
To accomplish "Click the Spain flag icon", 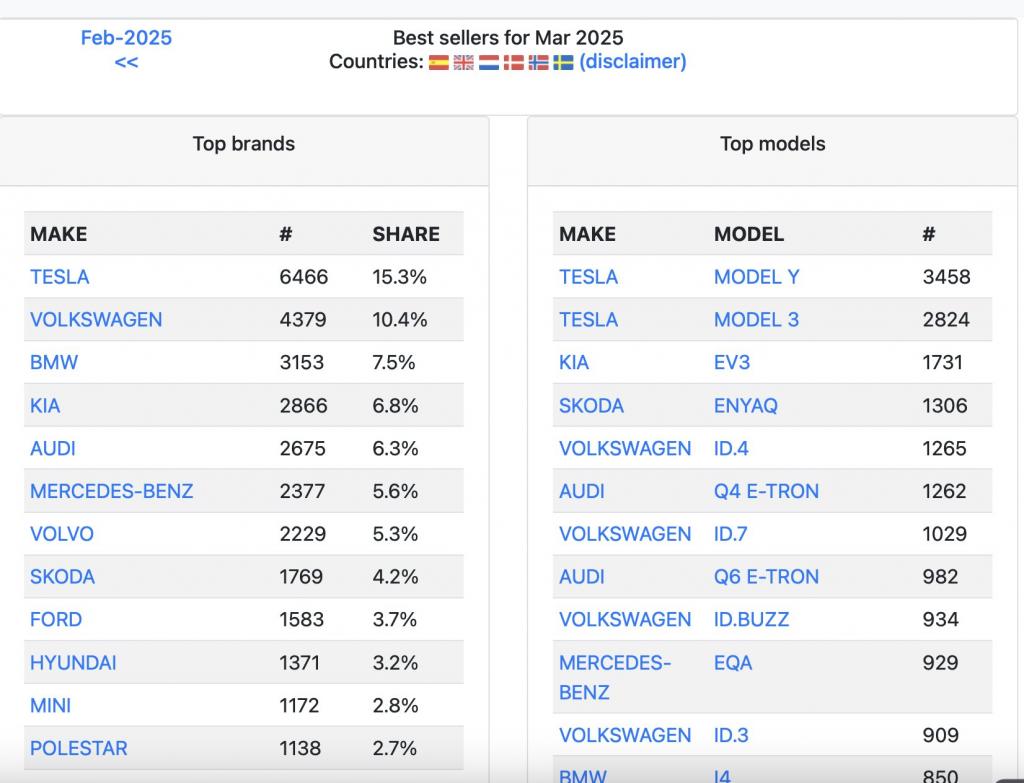I will (438, 63).
